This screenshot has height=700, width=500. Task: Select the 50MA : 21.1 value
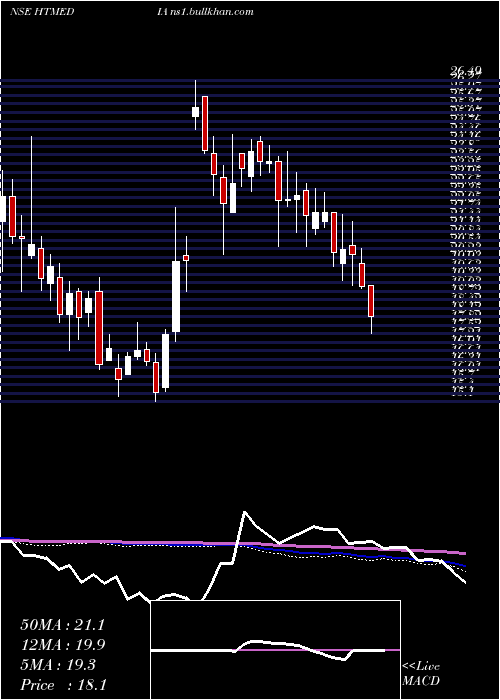pyautogui.click(x=62, y=625)
